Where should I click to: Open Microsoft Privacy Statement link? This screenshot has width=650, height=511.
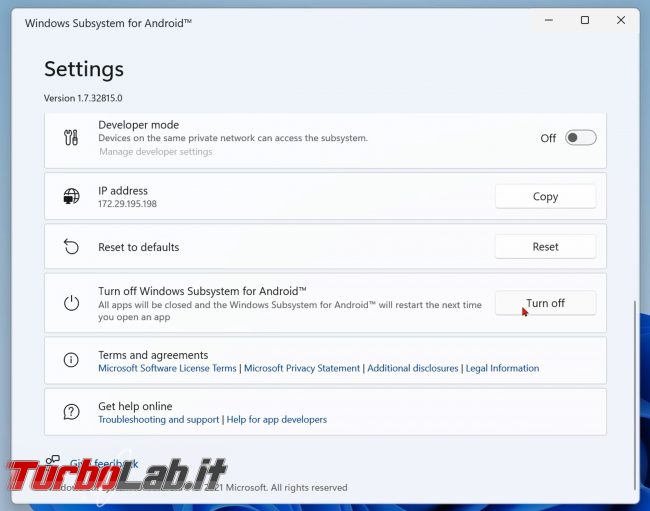[302, 368]
